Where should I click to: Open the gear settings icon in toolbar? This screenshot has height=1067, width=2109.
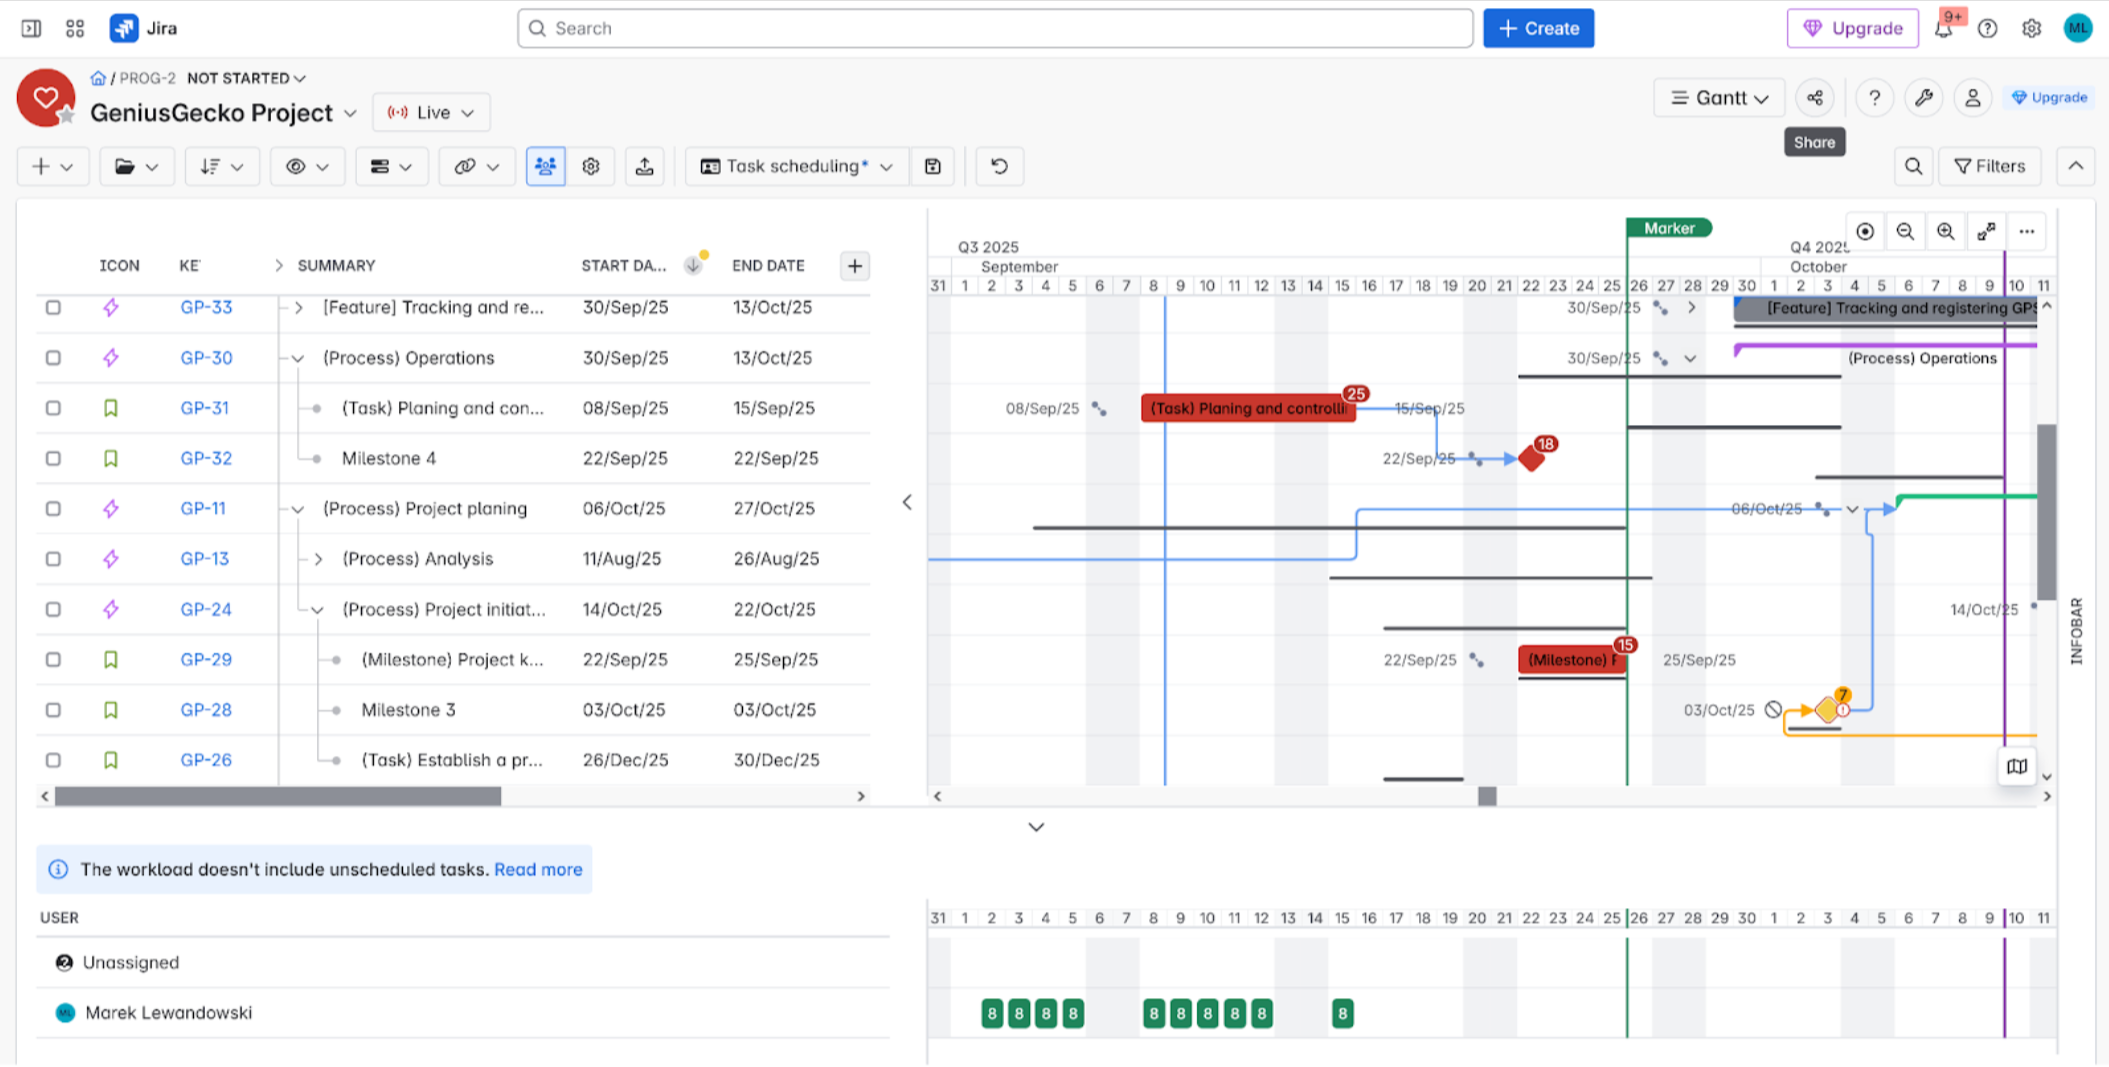(x=591, y=166)
